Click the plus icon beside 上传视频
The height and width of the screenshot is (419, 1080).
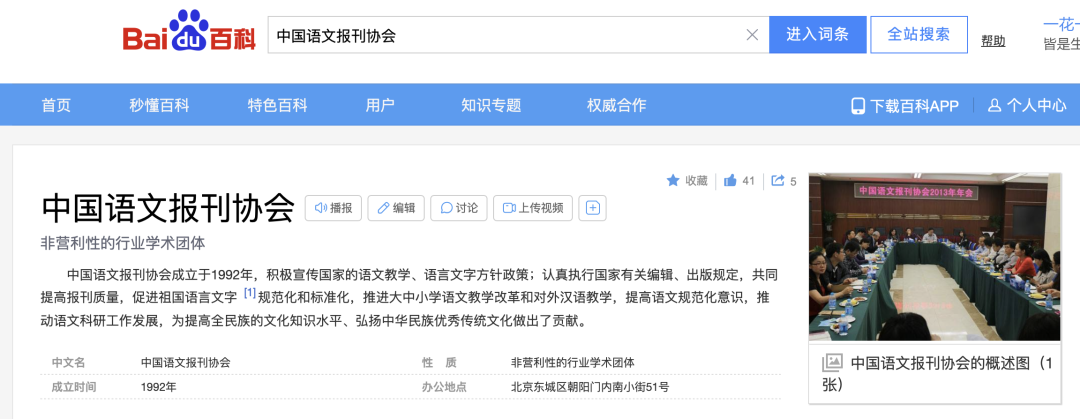coord(592,208)
